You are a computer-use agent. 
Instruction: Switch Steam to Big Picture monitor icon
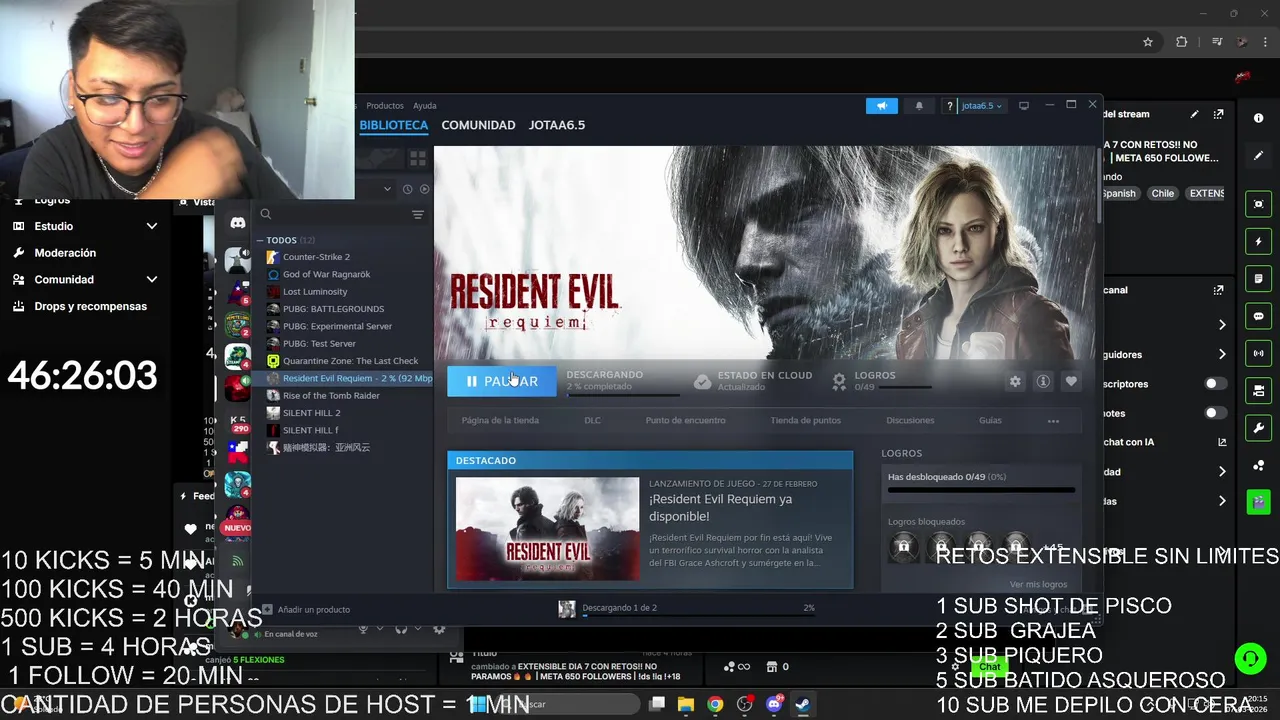(x=1024, y=106)
